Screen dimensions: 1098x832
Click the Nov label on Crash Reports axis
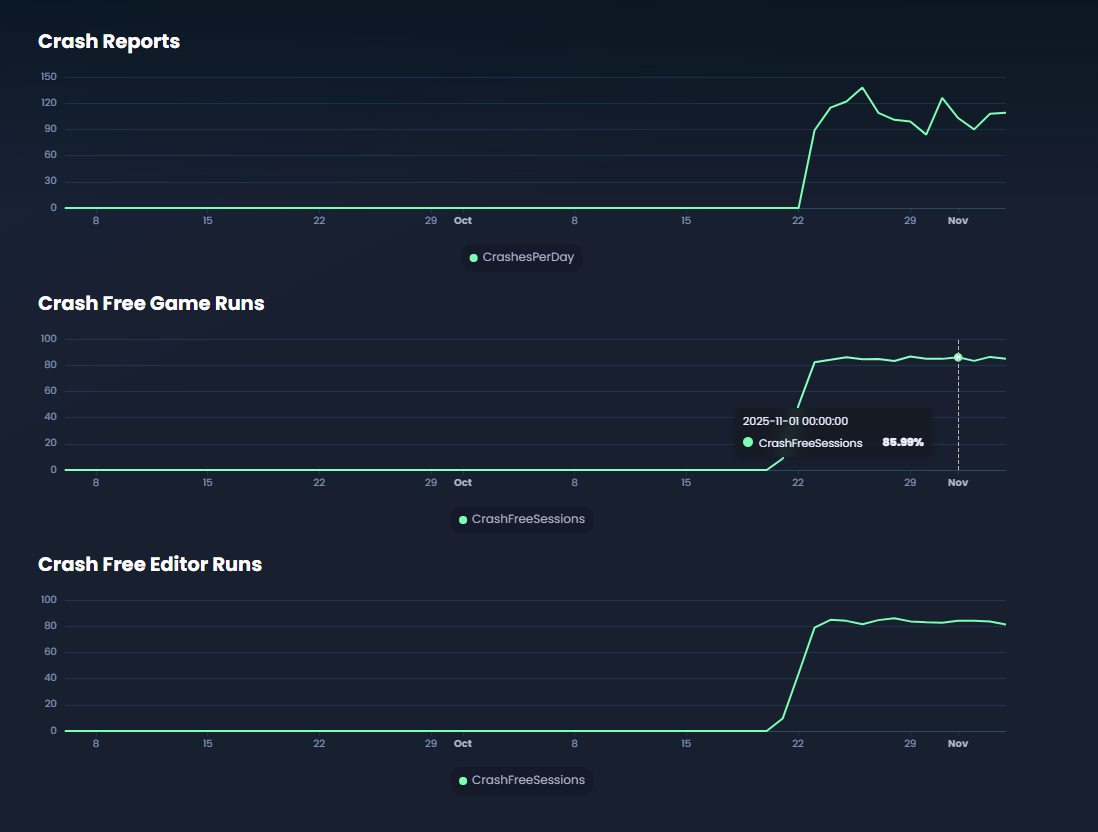click(958, 220)
